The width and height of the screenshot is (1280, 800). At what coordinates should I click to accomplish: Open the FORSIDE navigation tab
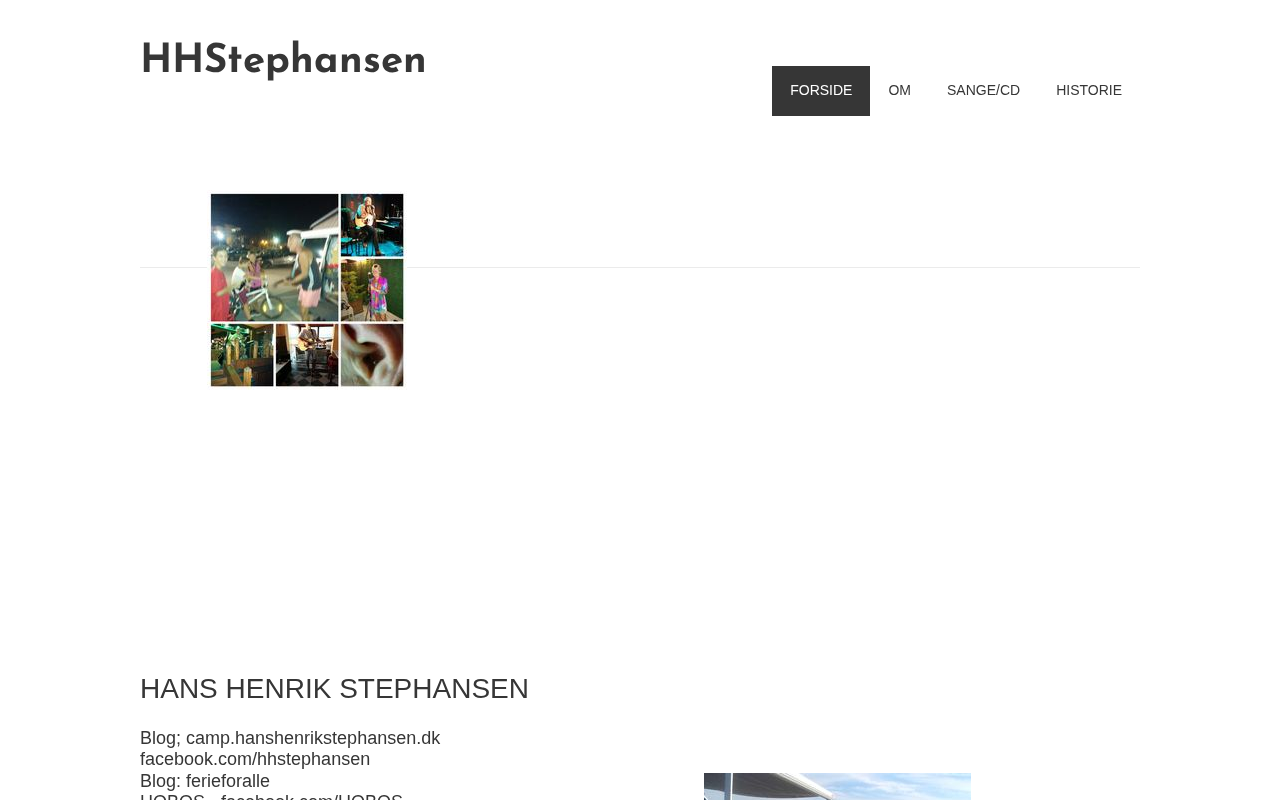(821, 91)
